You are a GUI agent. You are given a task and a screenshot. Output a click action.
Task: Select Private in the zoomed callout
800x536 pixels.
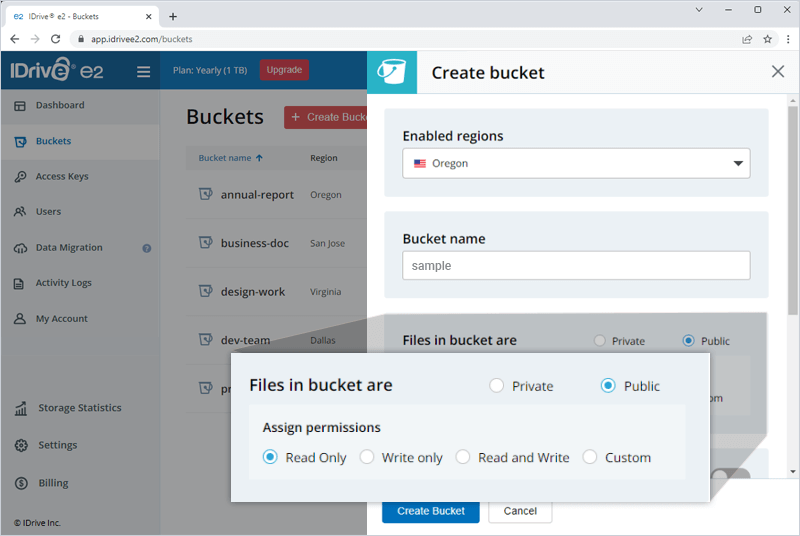tap(496, 386)
